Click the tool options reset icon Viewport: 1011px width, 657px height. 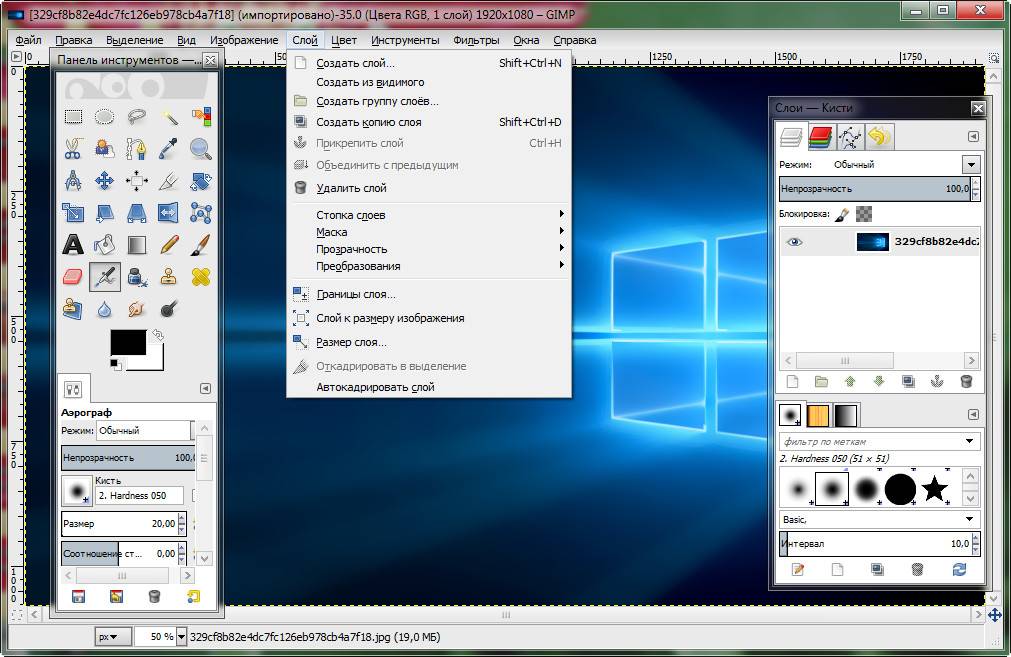(x=193, y=596)
